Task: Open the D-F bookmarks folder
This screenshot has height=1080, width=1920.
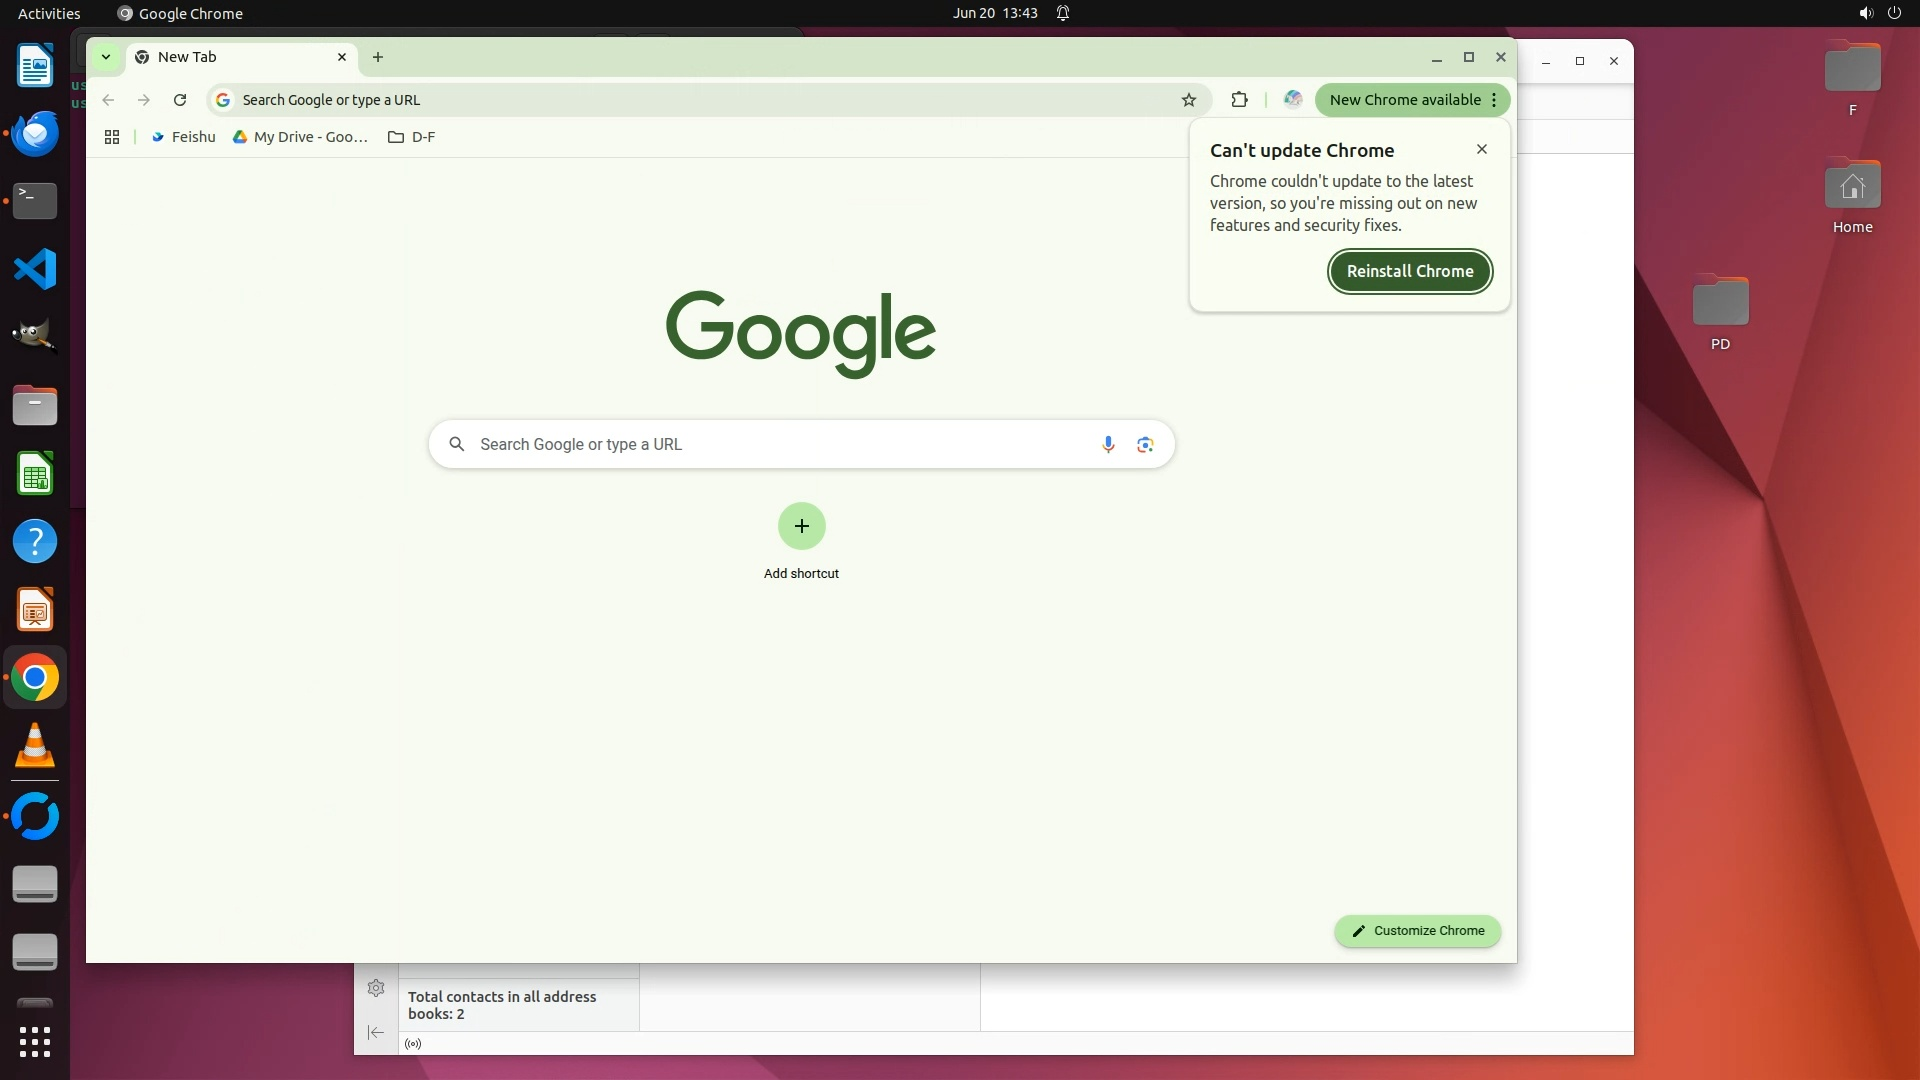Action: [x=411, y=137]
